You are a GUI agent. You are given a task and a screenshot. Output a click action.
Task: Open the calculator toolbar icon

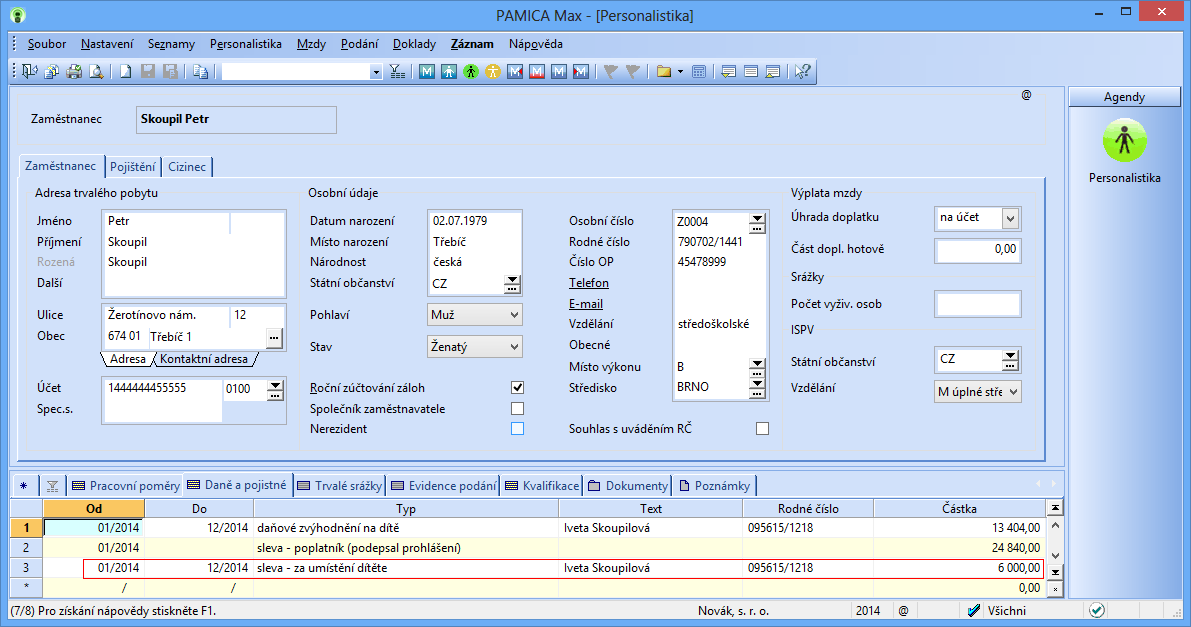[699, 71]
